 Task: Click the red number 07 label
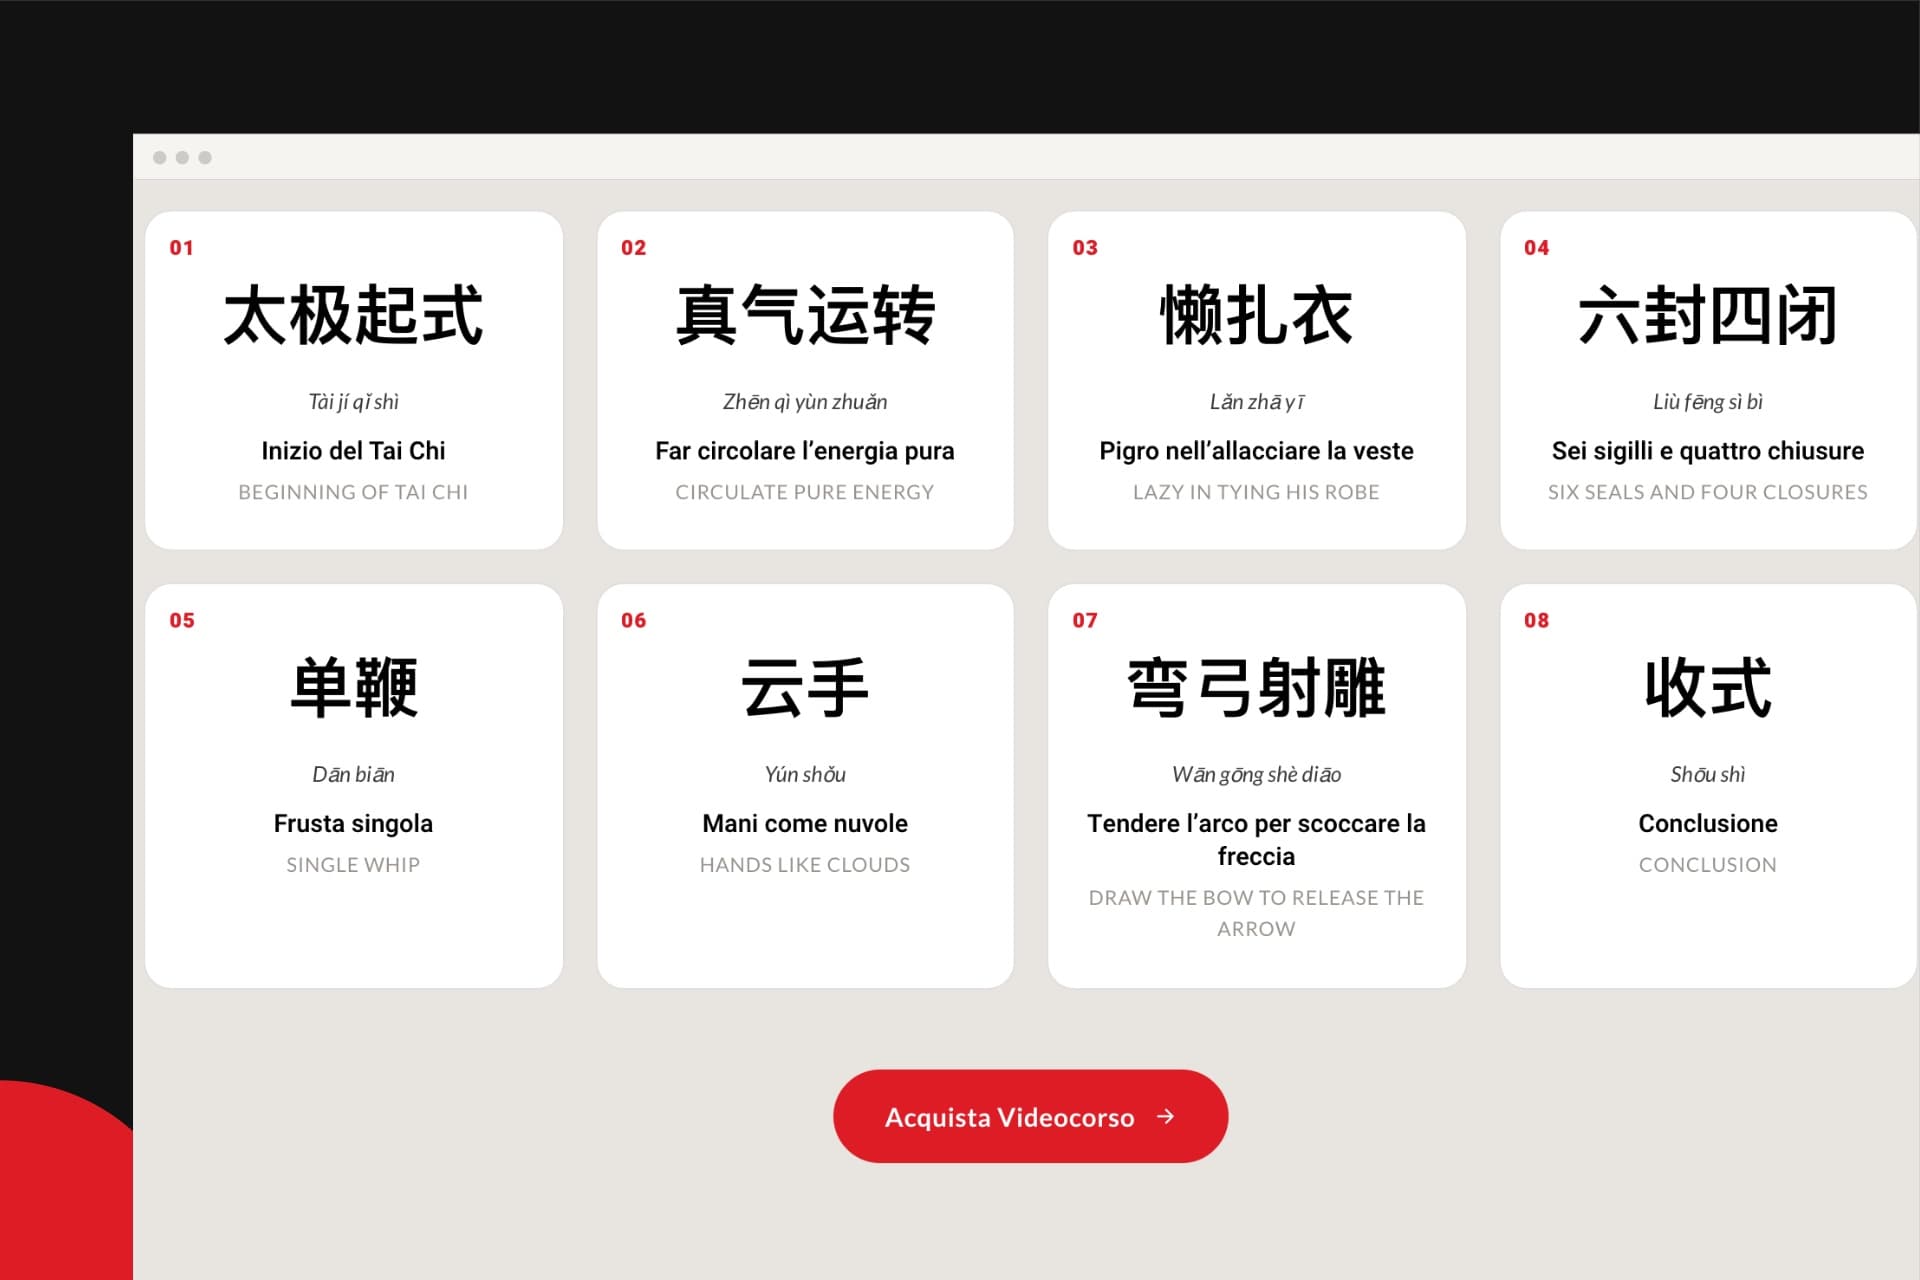tap(1085, 620)
